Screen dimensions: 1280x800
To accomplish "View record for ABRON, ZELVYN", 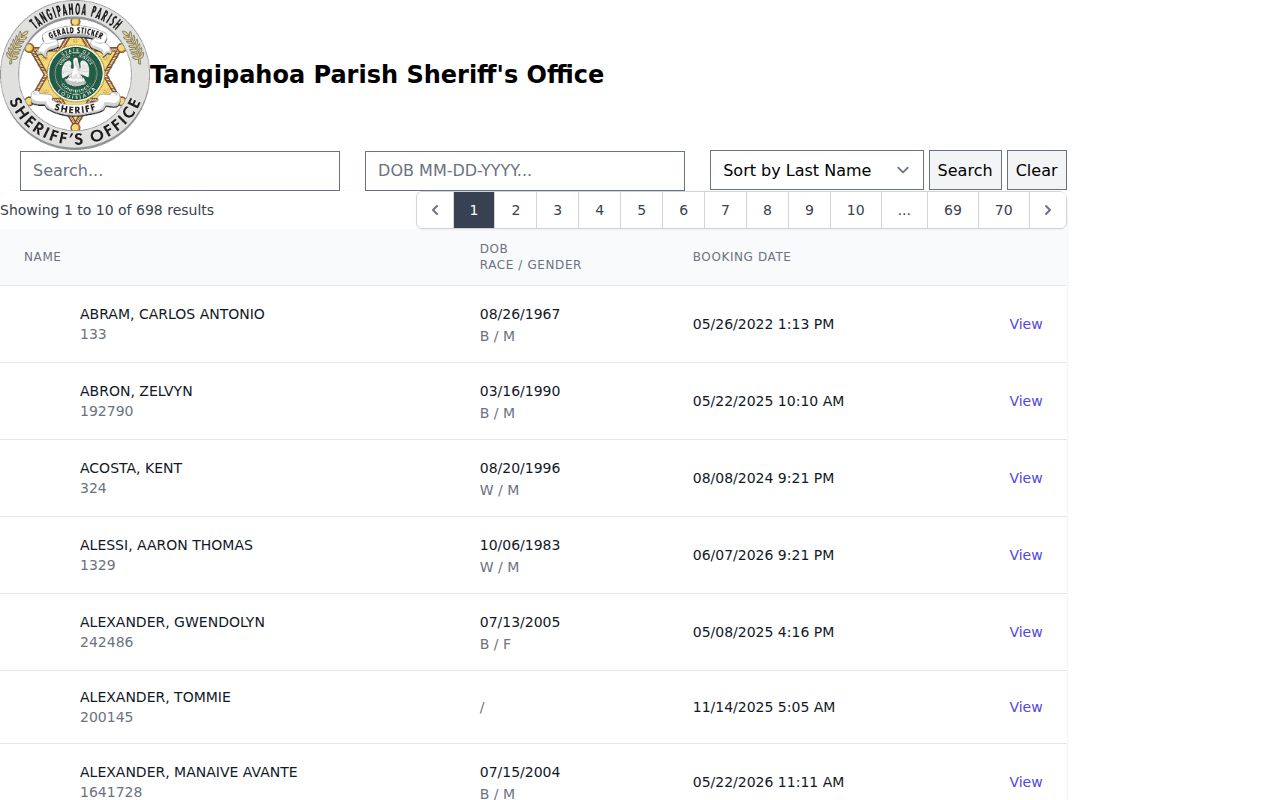I will coord(1026,401).
